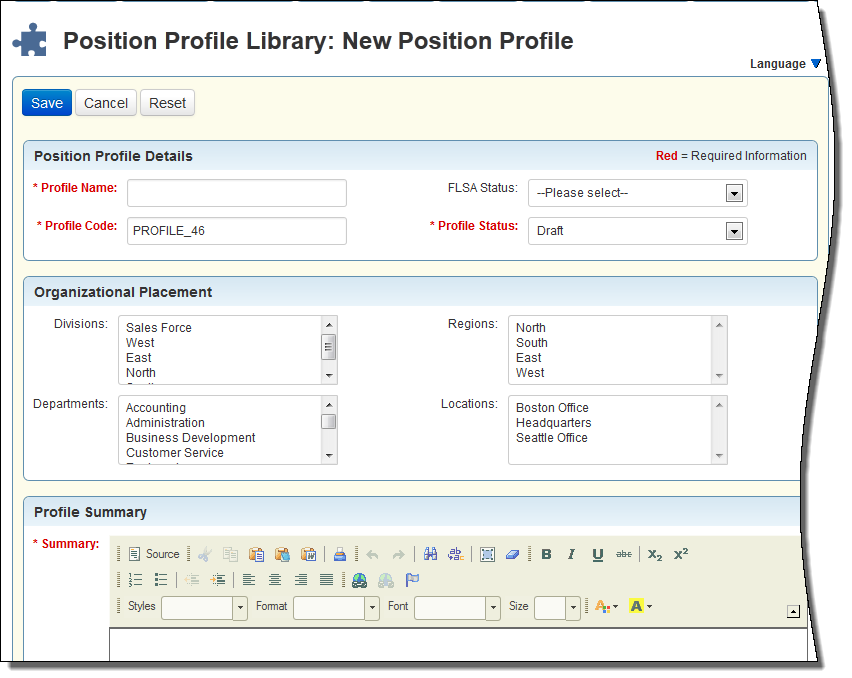
Task: Click Paste as plain text icon
Action: coord(283,554)
